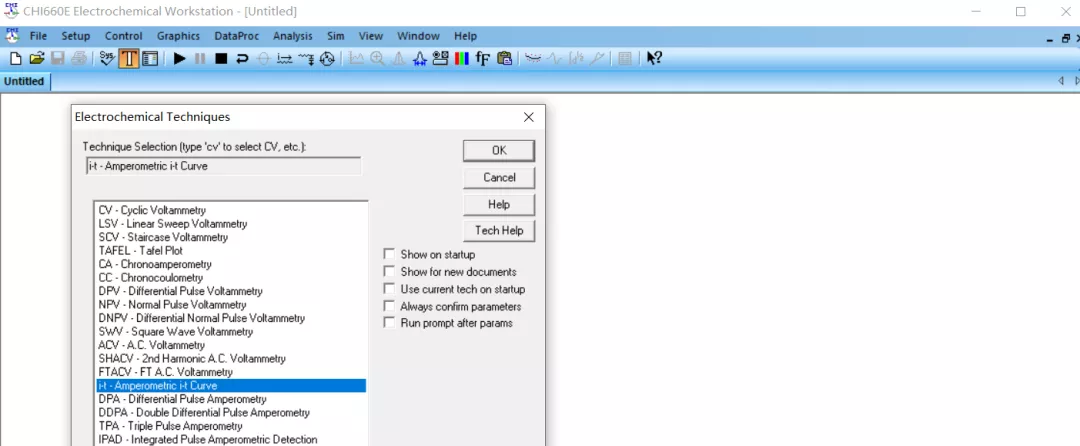This screenshot has height=446, width=1080.
Task: Confirm technique with OK button
Action: [499, 151]
